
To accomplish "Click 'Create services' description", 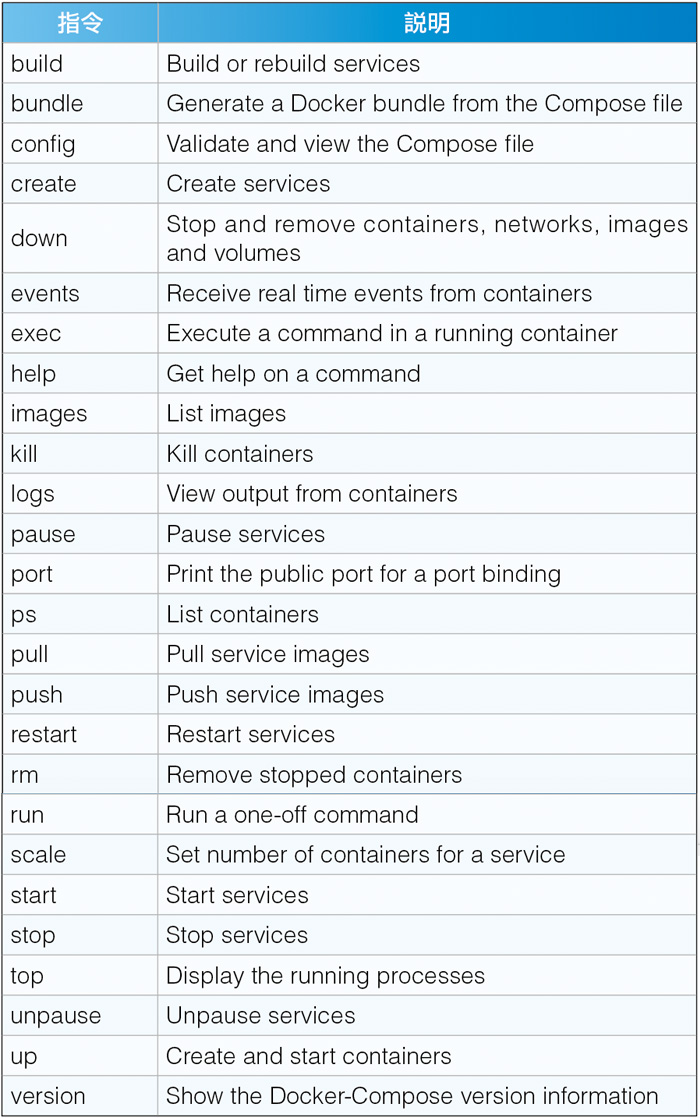I will (x=248, y=184).
